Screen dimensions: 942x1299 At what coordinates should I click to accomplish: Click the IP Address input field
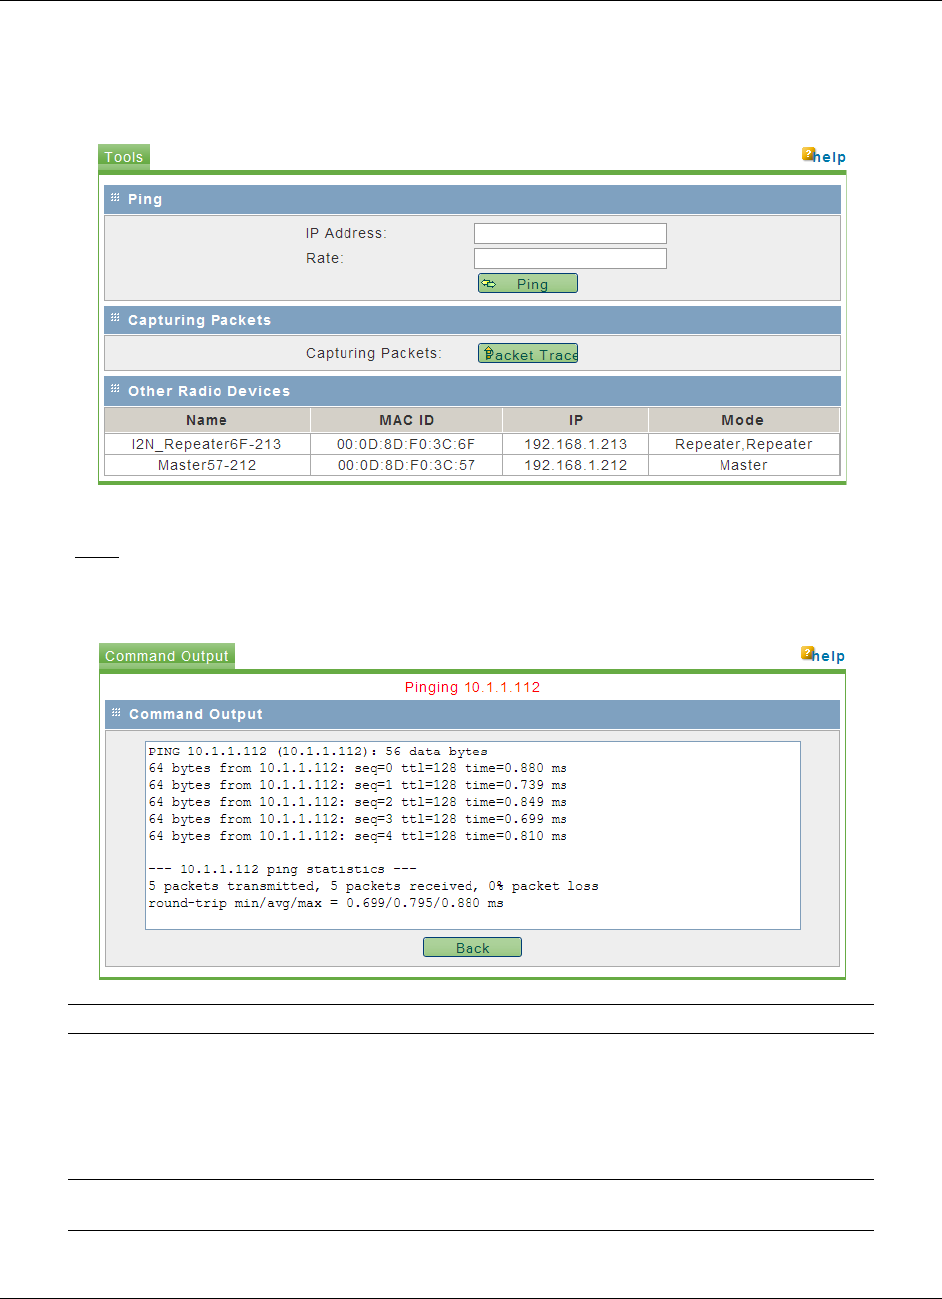coord(570,234)
